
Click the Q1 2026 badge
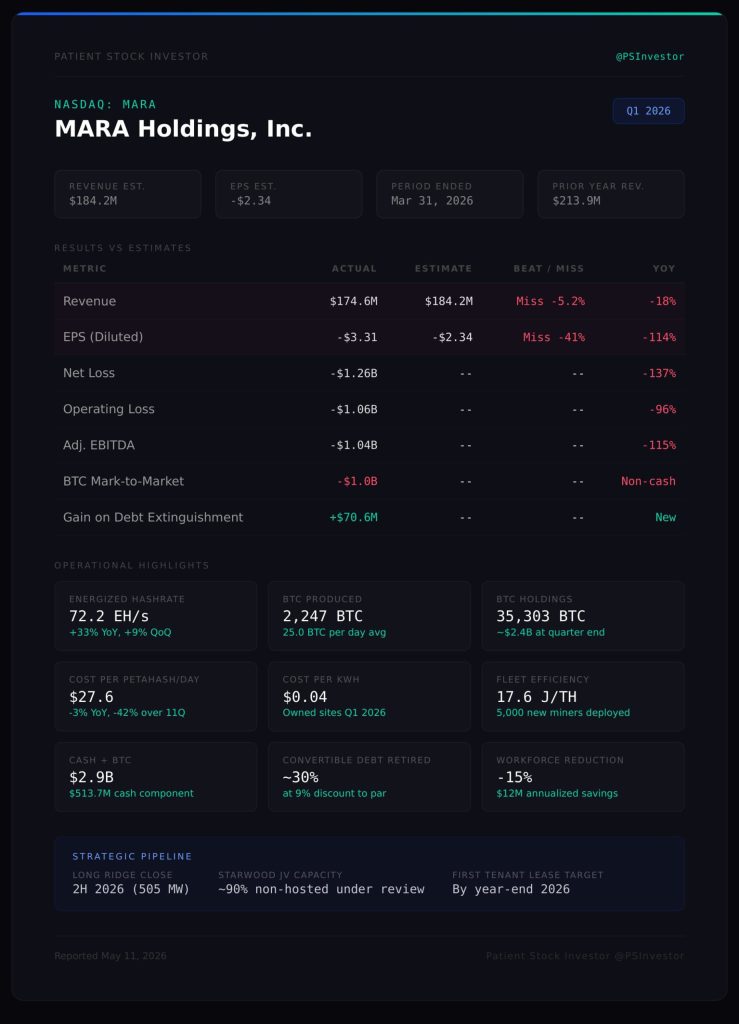click(x=648, y=111)
